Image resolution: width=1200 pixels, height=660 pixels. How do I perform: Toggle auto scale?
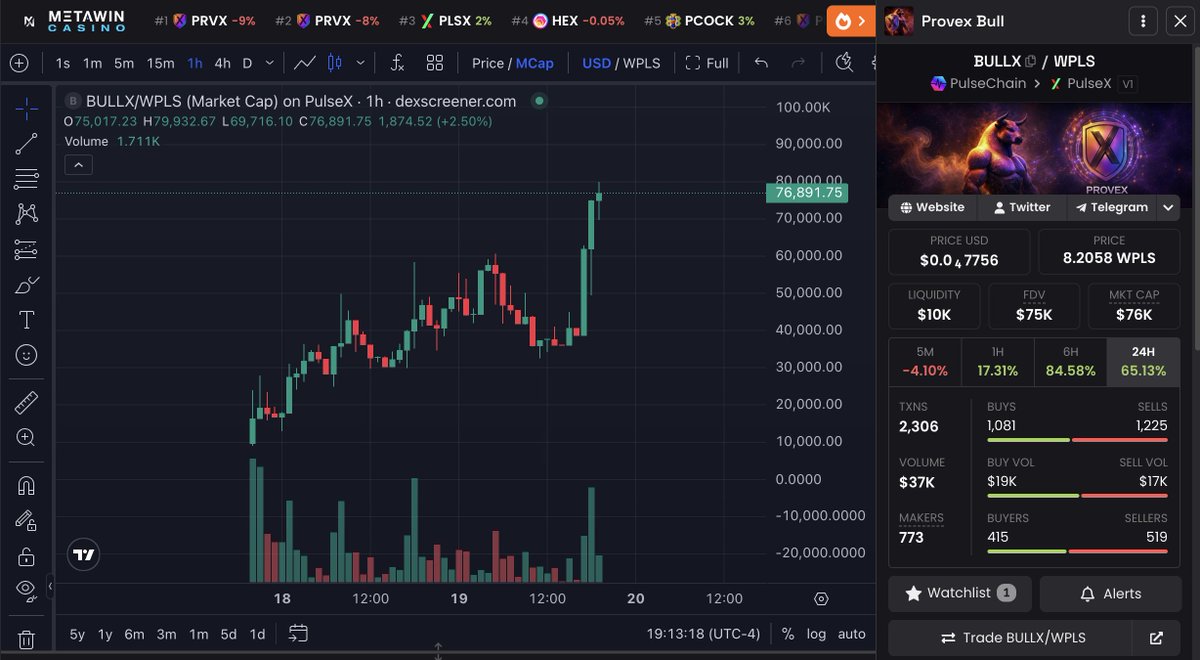point(852,634)
